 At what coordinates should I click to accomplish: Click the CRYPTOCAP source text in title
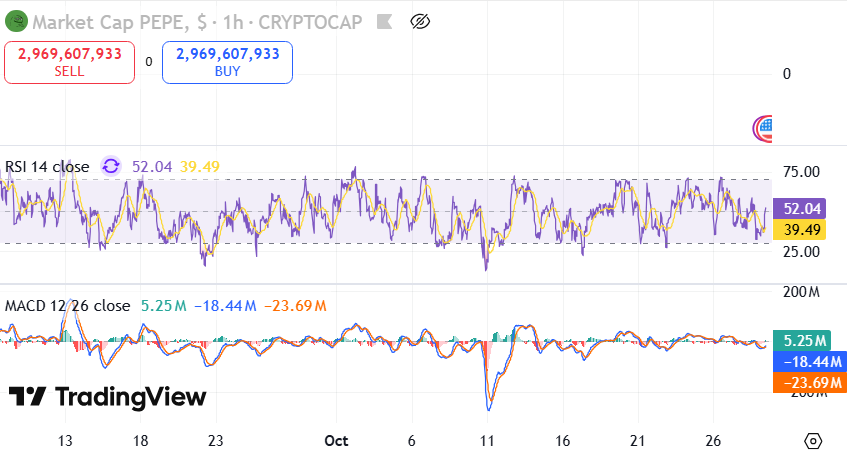coord(310,21)
